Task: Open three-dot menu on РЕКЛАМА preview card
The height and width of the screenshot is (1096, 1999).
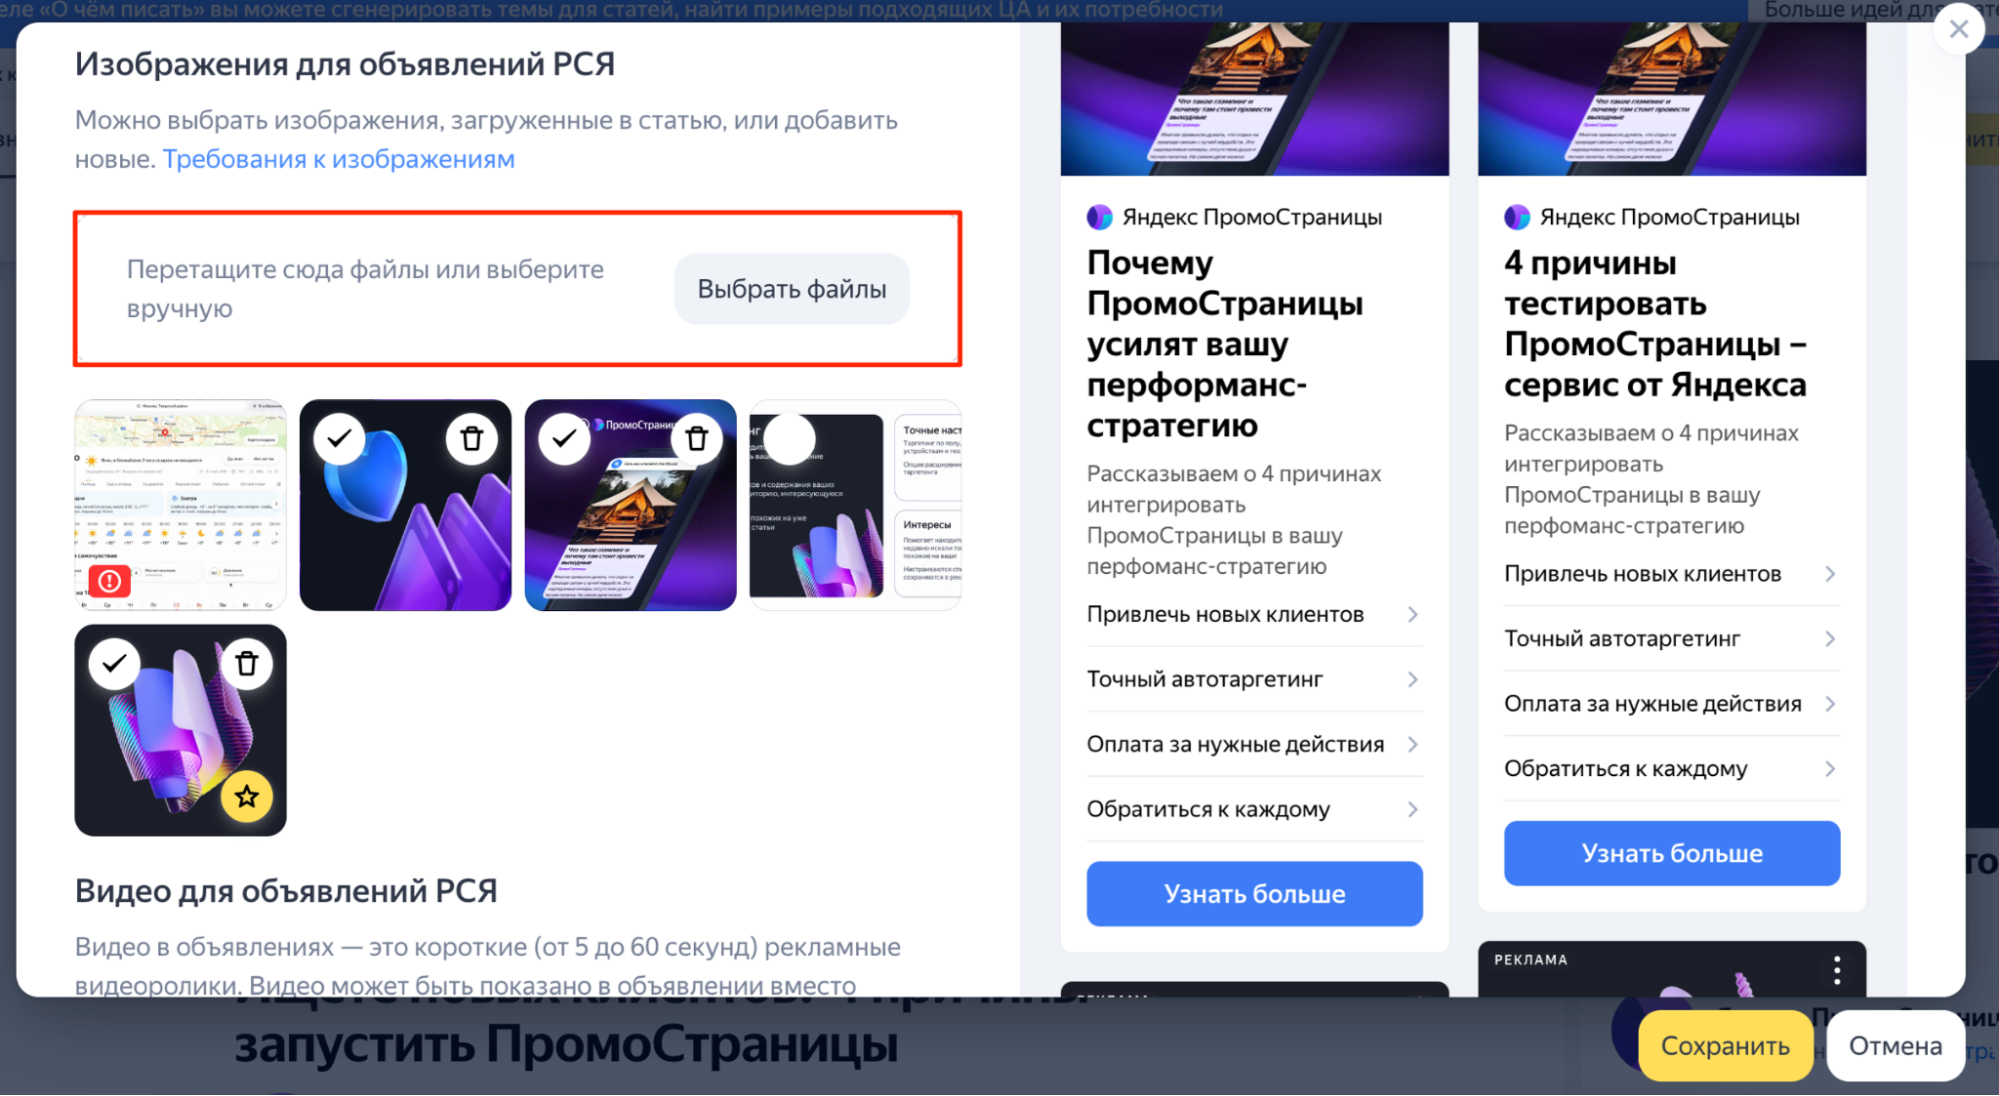Action: (1837, 969)
